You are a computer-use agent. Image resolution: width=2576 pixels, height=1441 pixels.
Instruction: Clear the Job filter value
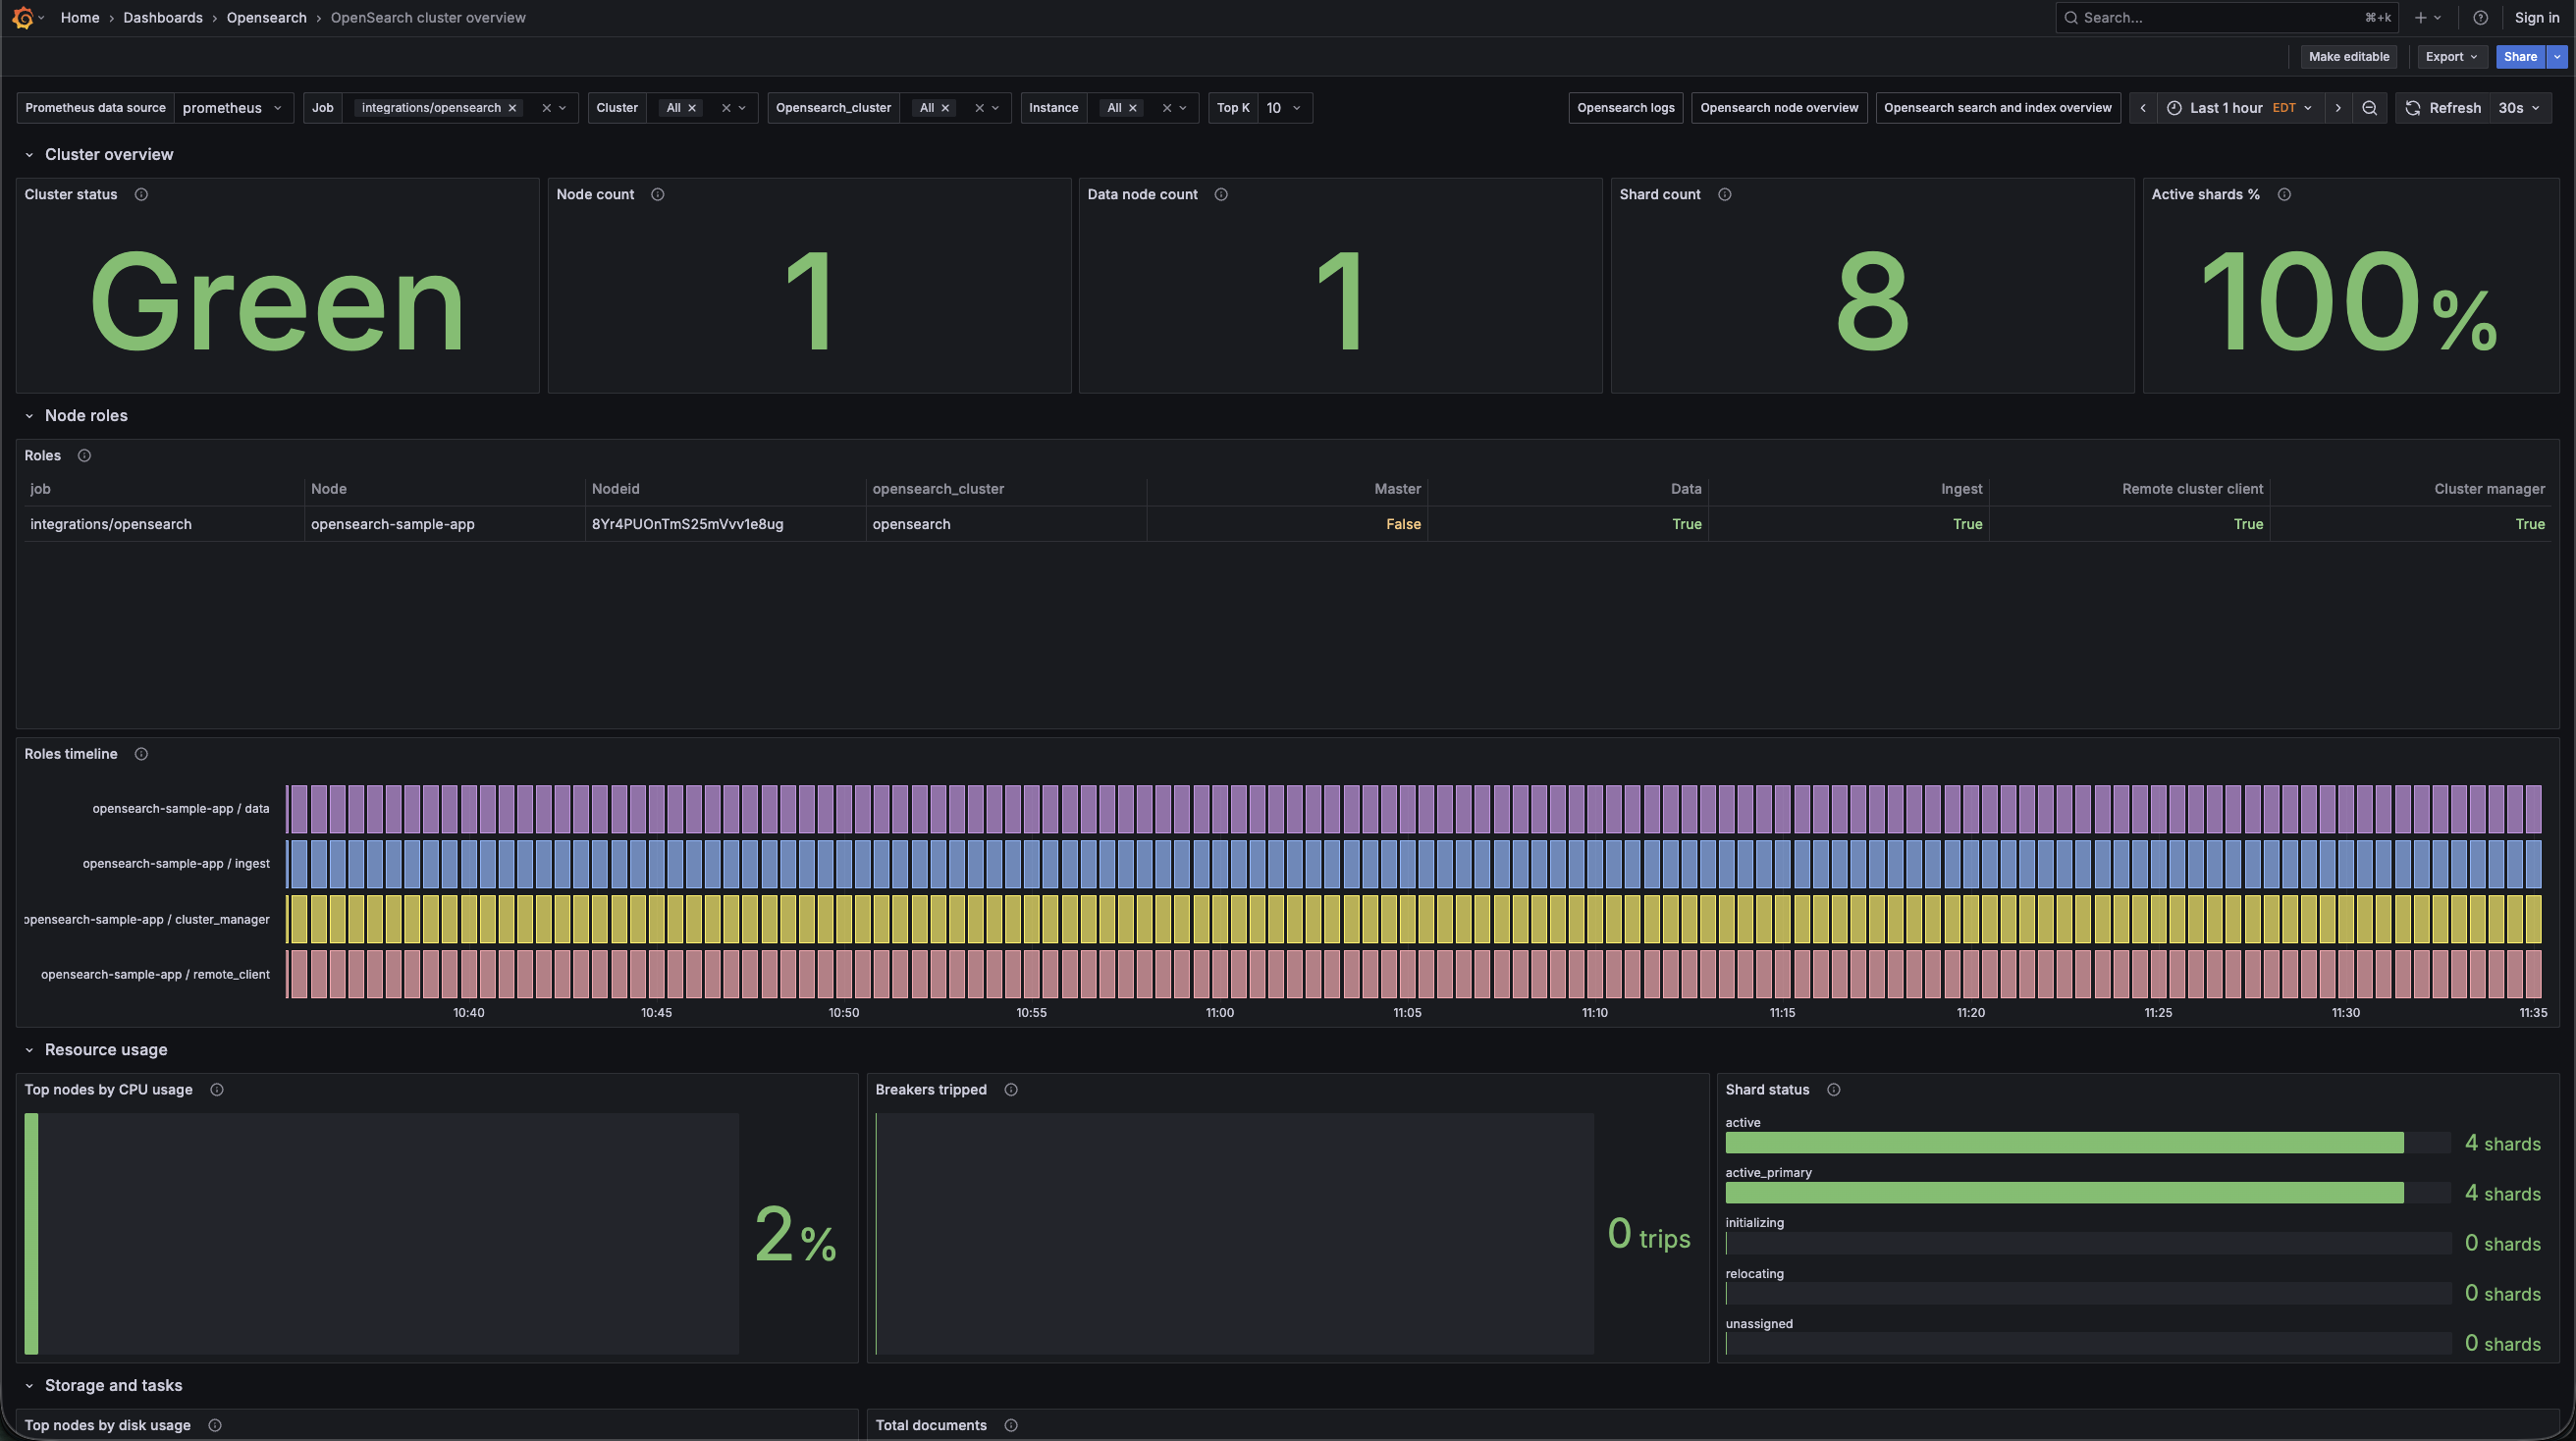pyautogui.click(x=546, y=108)
